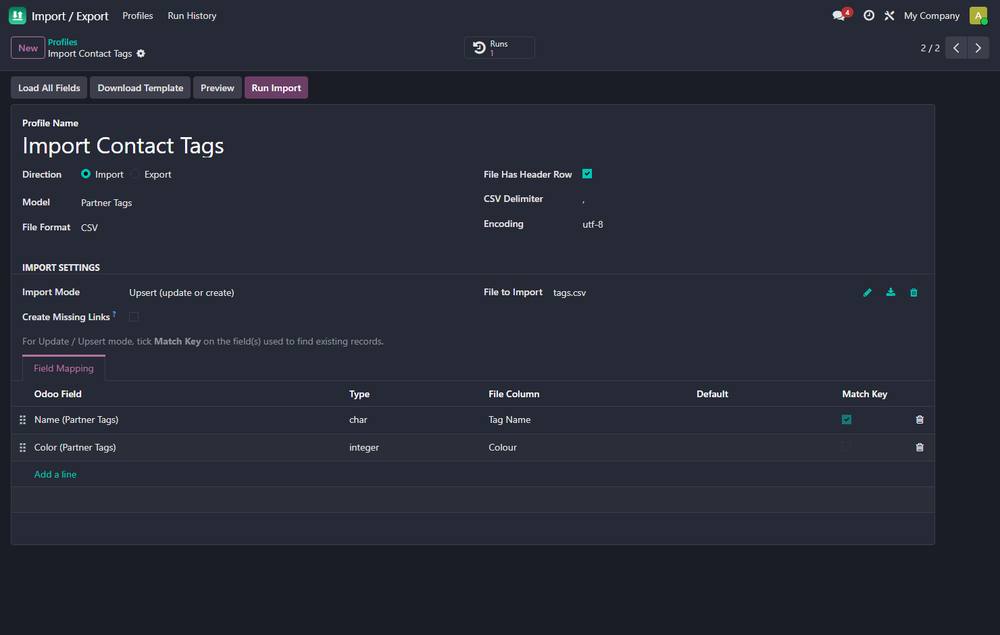Open the gear actions menu beside Import Contact Tags
The image size is (1000, 635).
(141, 54)
